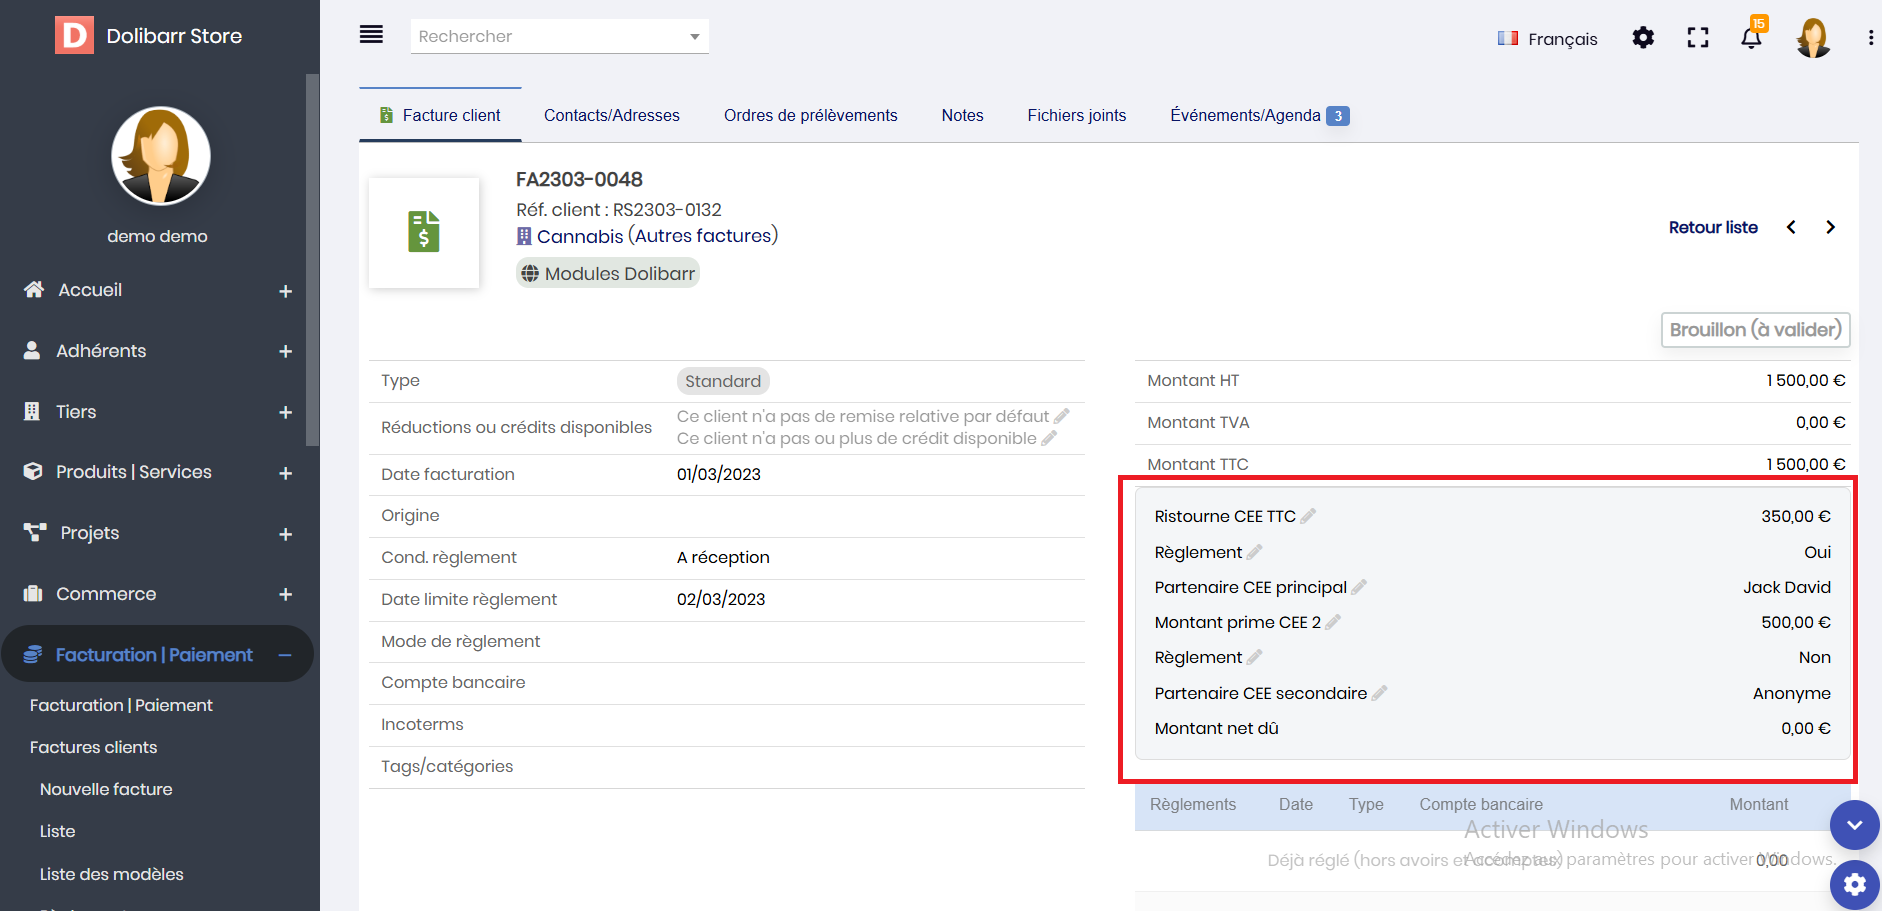Click the Retour liste link
The height and width of the screenshot is (911, 1882).
(1713, 227)
